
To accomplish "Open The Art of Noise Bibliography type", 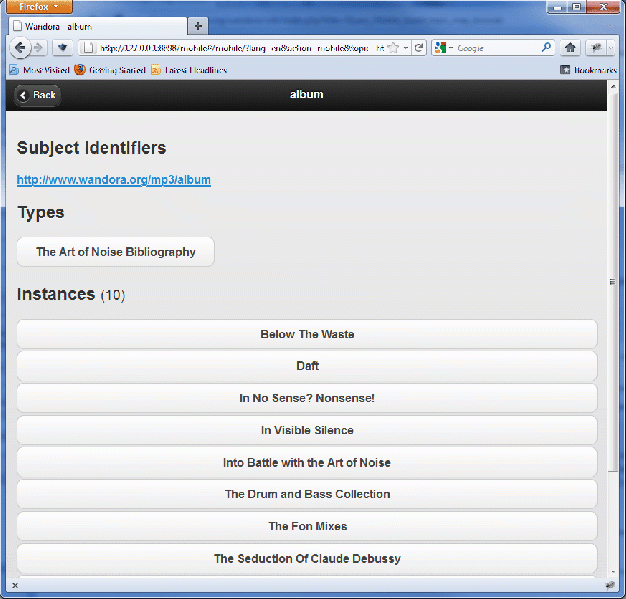I will tap(116, 252).
